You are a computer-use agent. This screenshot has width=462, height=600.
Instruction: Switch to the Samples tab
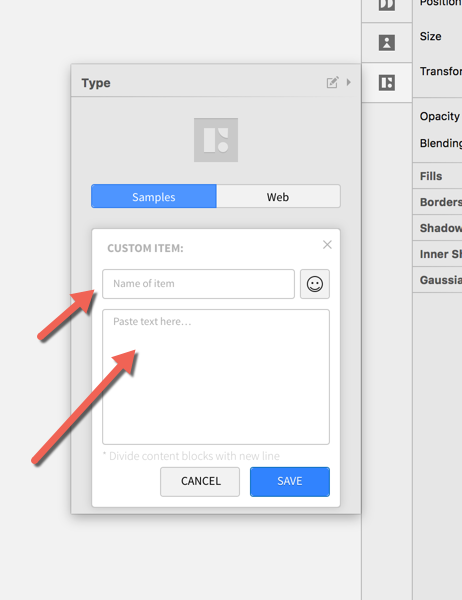(x=154, y=196)
